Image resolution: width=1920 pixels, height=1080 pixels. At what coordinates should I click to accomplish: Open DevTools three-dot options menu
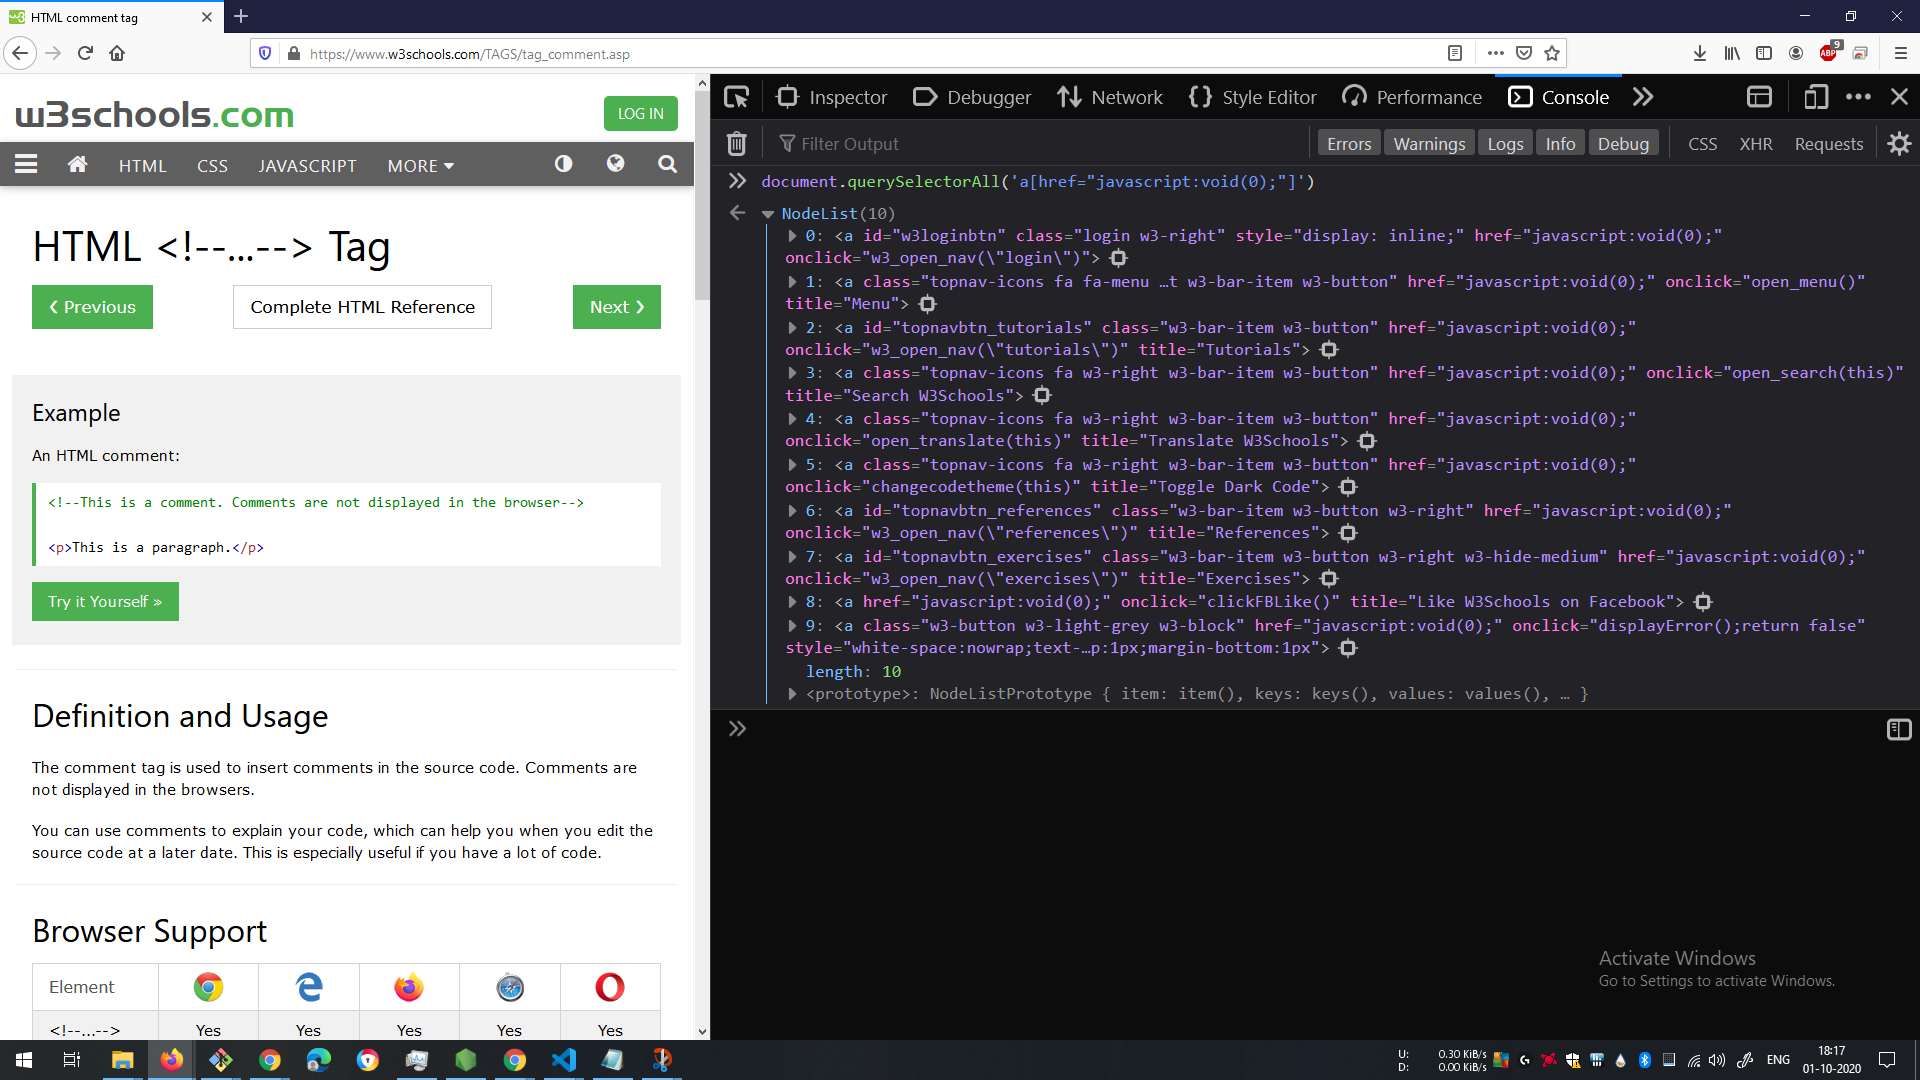pyautogui.click(x=1858, y=97)
